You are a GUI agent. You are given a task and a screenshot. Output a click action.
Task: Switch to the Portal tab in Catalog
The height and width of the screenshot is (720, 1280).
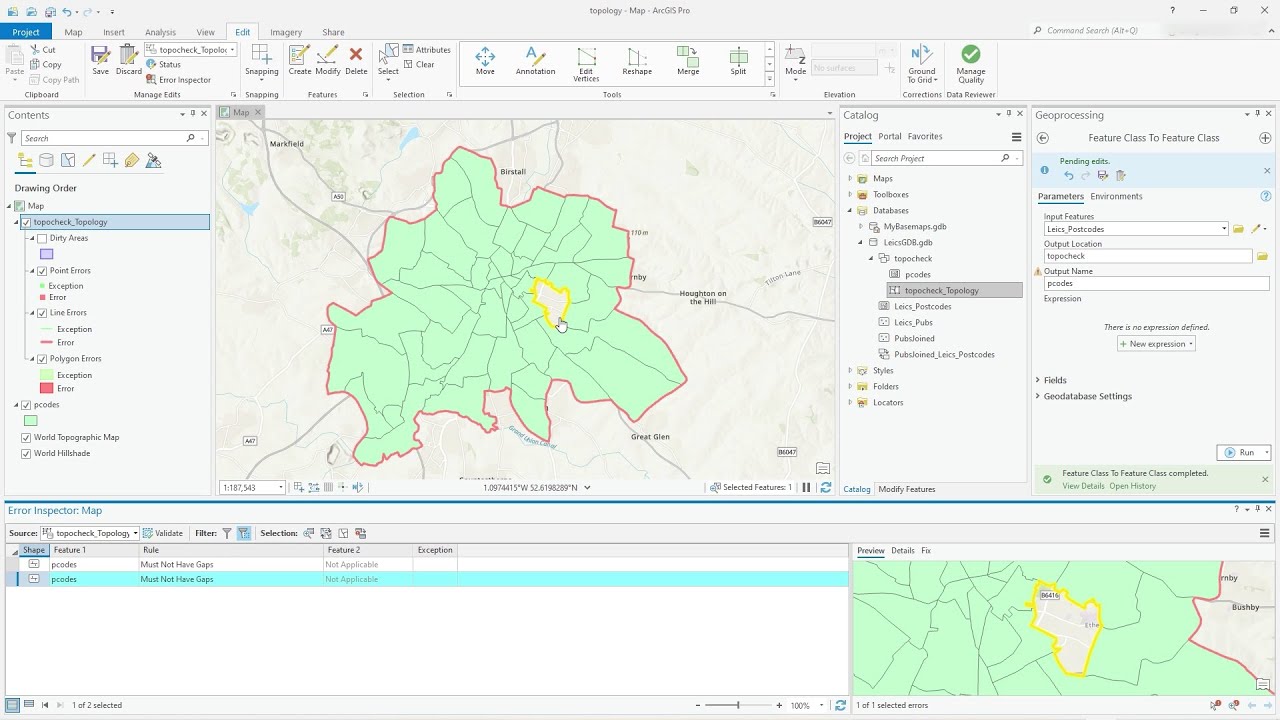tap(890, 136)
